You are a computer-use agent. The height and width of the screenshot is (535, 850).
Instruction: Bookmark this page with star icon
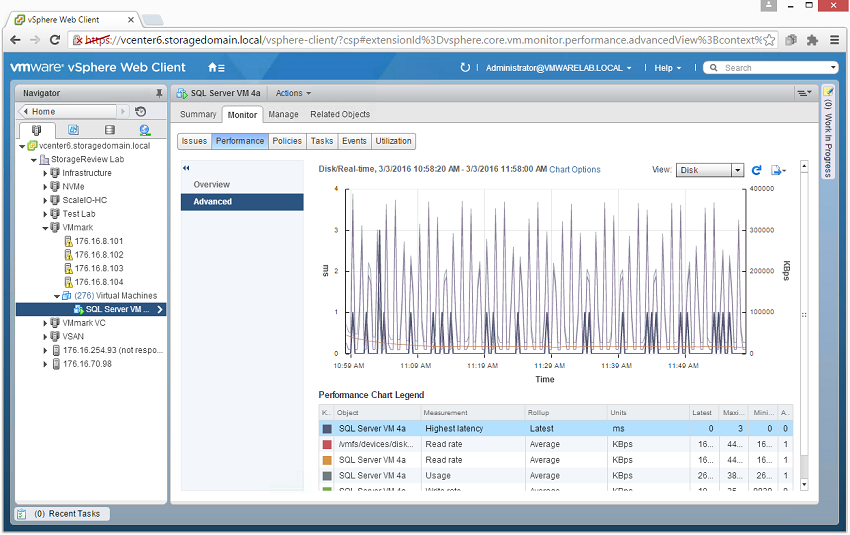(769, 40)
